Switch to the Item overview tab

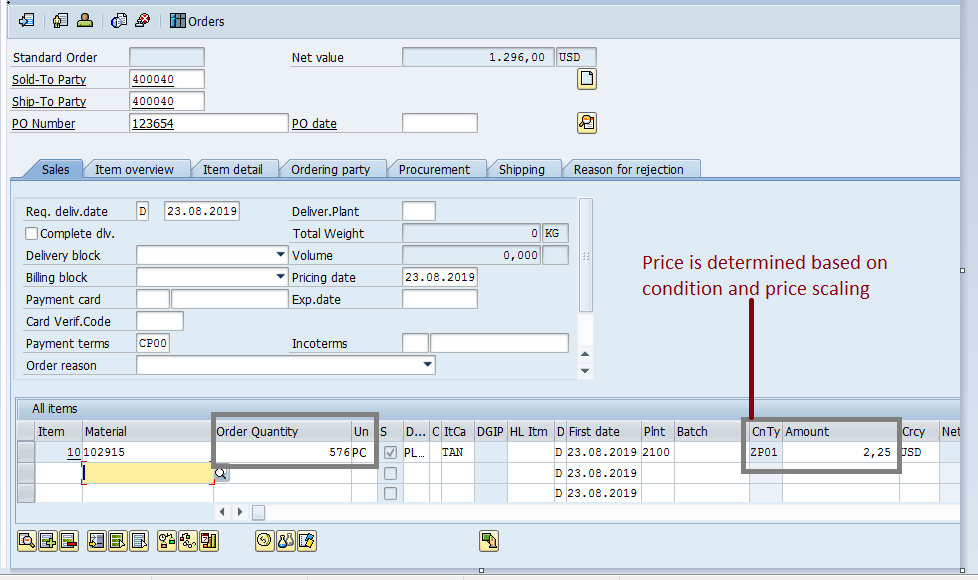pos(134,169)
